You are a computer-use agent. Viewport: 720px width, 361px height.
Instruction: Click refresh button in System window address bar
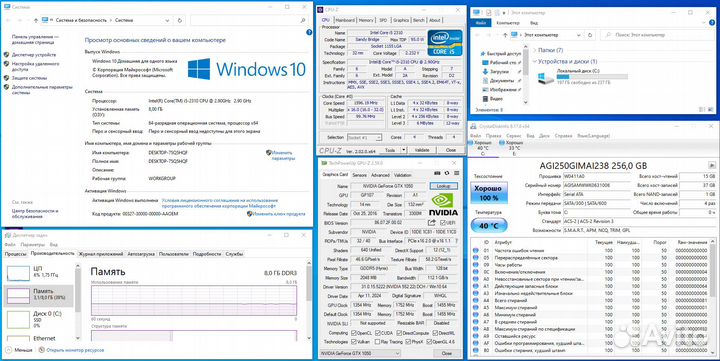tap(180, 20)
